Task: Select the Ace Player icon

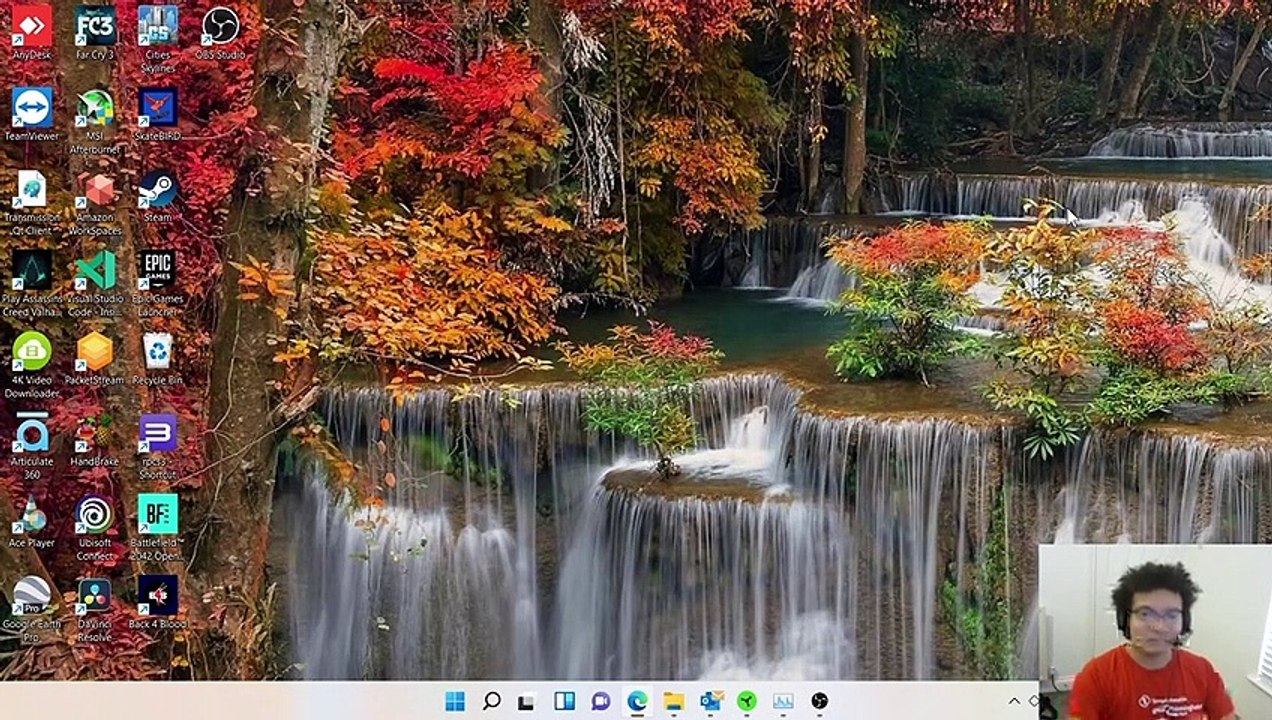Action: 32,521
